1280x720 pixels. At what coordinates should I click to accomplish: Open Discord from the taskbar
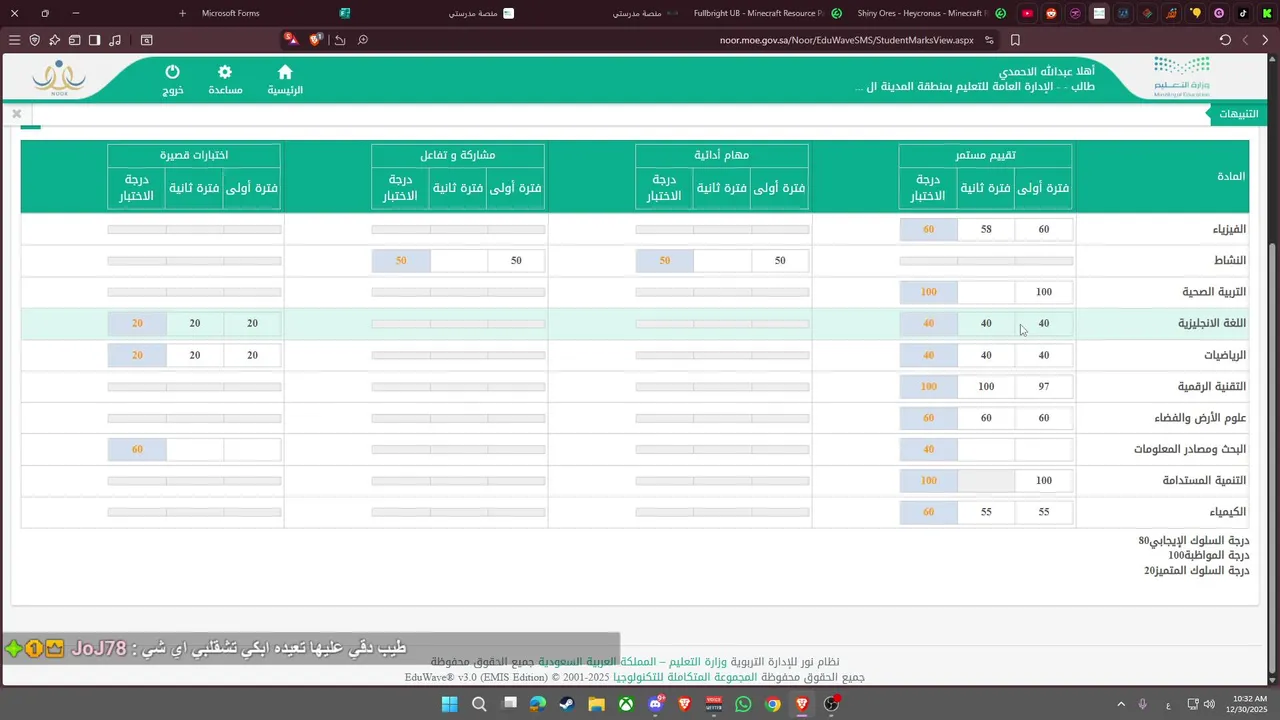click(x=656, y=704)
